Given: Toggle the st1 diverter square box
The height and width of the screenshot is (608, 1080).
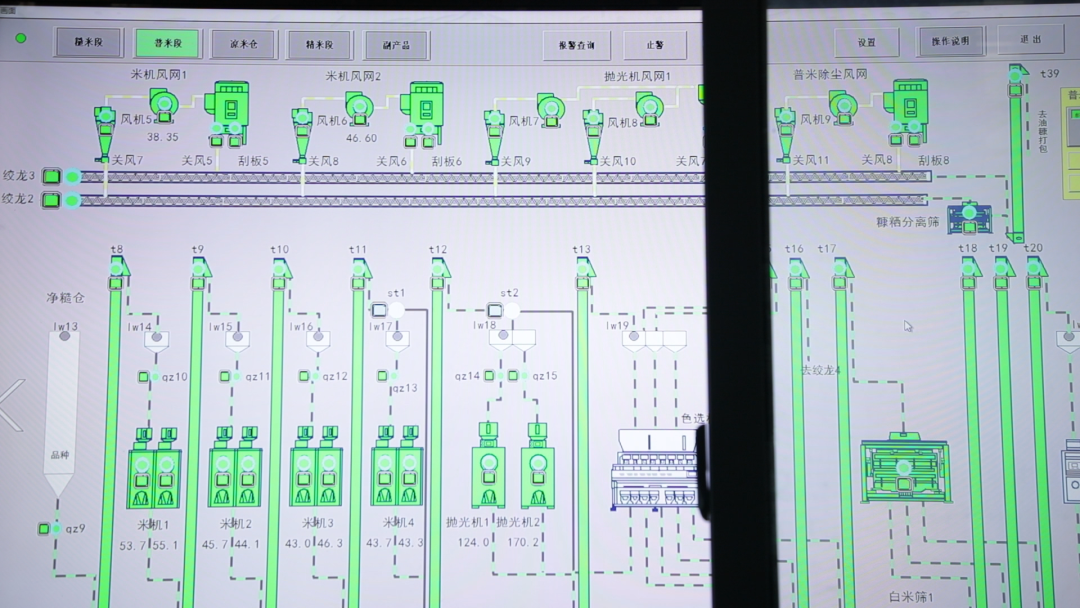Looking at the screenshot, I should (380, 310).
